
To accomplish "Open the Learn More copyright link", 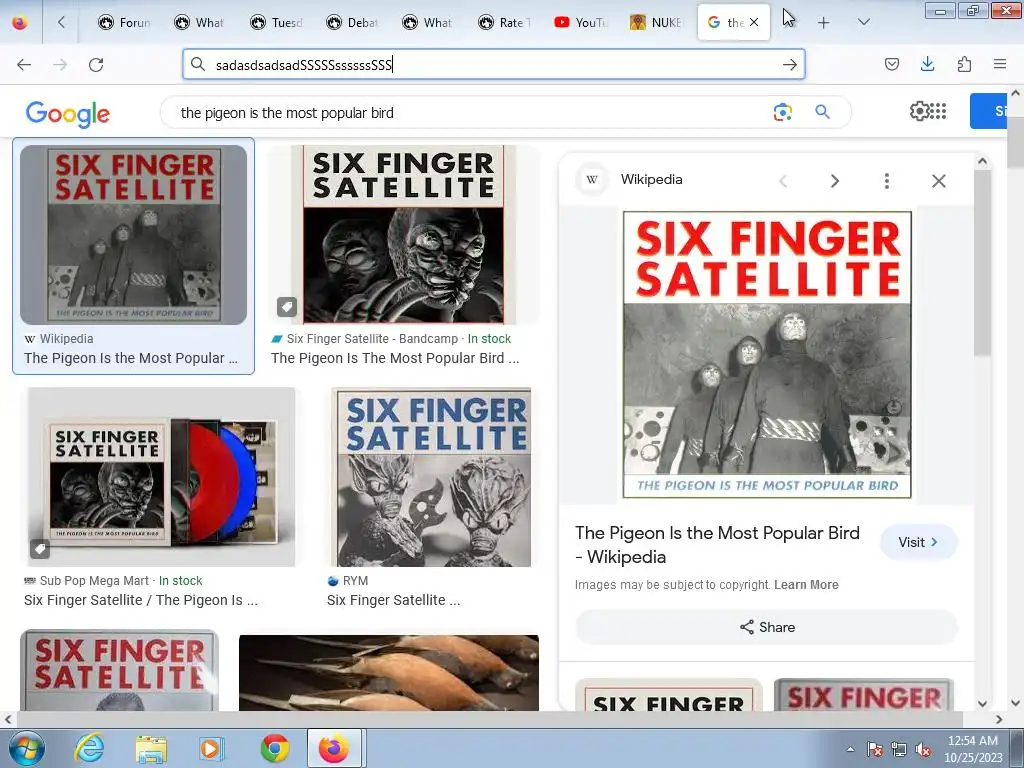I will pos(806,585).
